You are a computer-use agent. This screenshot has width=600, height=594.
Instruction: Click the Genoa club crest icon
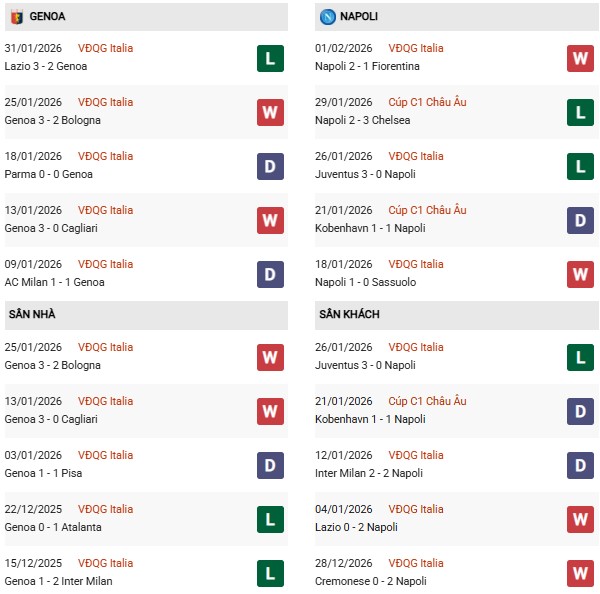(15, 16)
